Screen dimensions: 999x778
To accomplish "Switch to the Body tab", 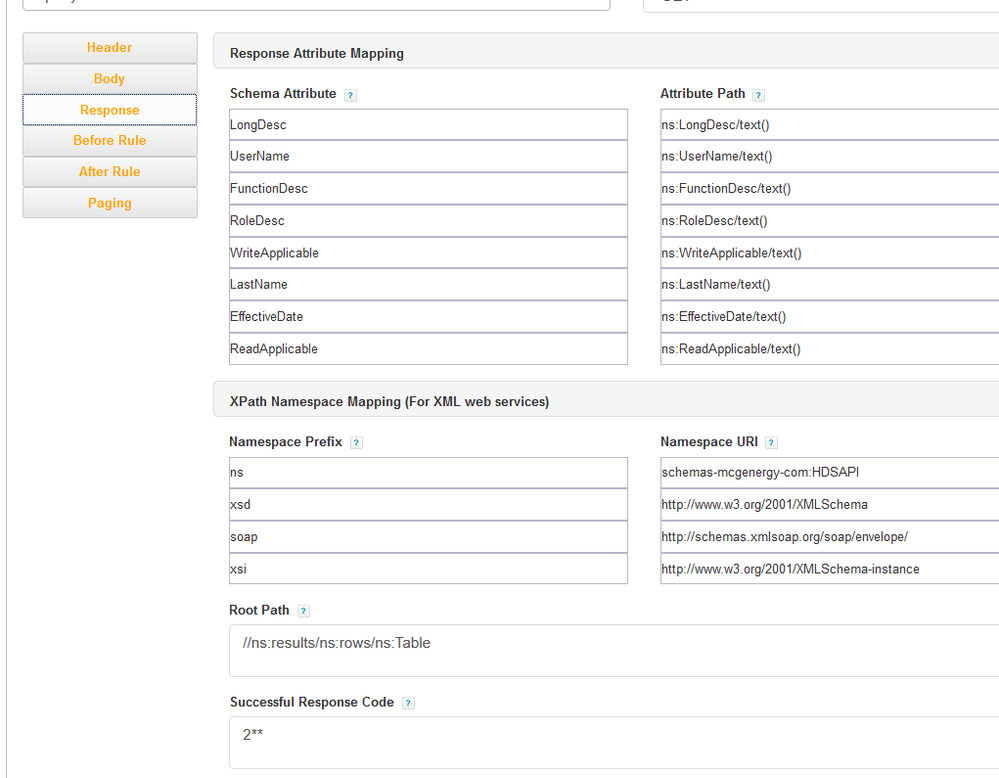I will point(110,79).
